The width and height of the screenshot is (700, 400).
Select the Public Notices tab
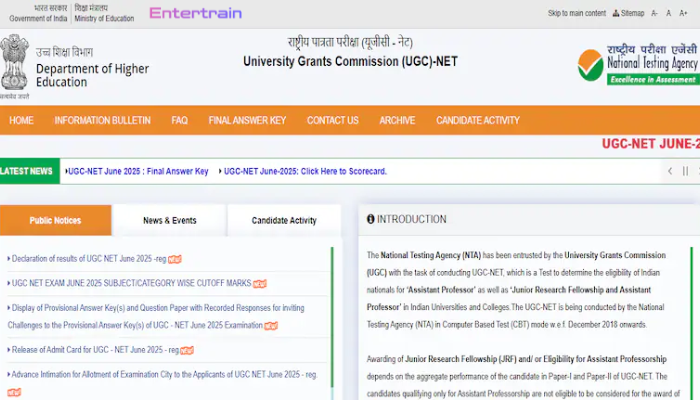click(x=55, y=220)
